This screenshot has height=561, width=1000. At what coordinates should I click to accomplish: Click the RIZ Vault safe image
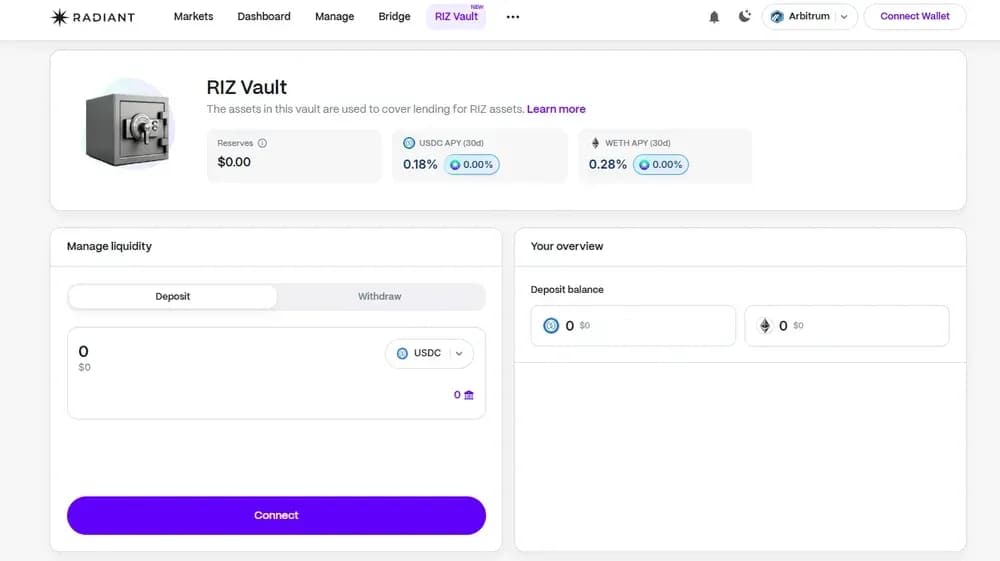coord(129,130)
